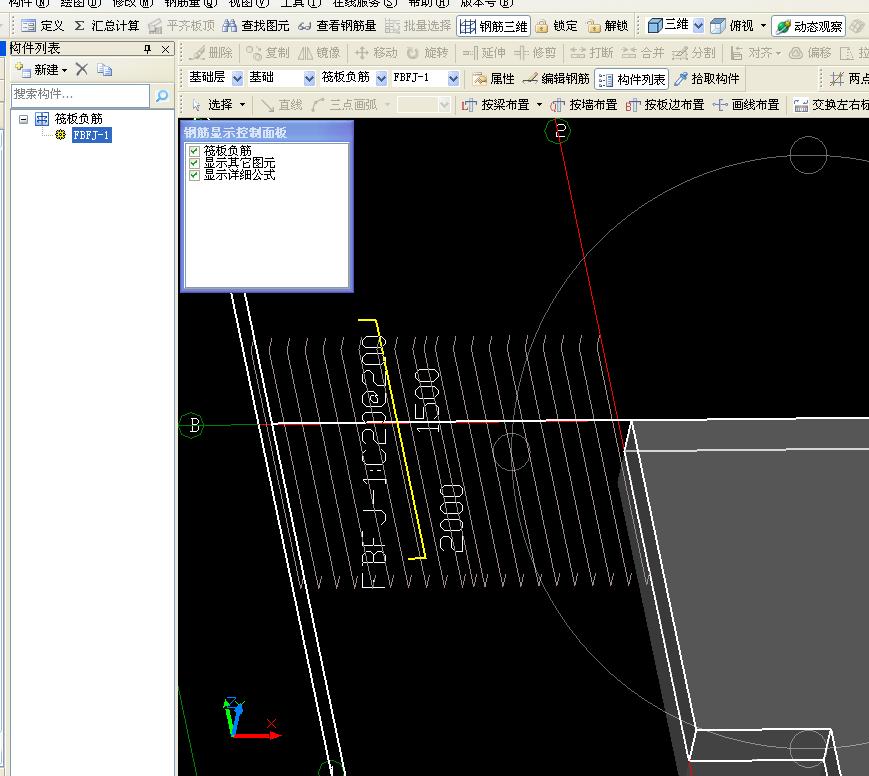Click 复制 copy tool
The height and width of the screenshot is (776, 869).
[268, 53]
